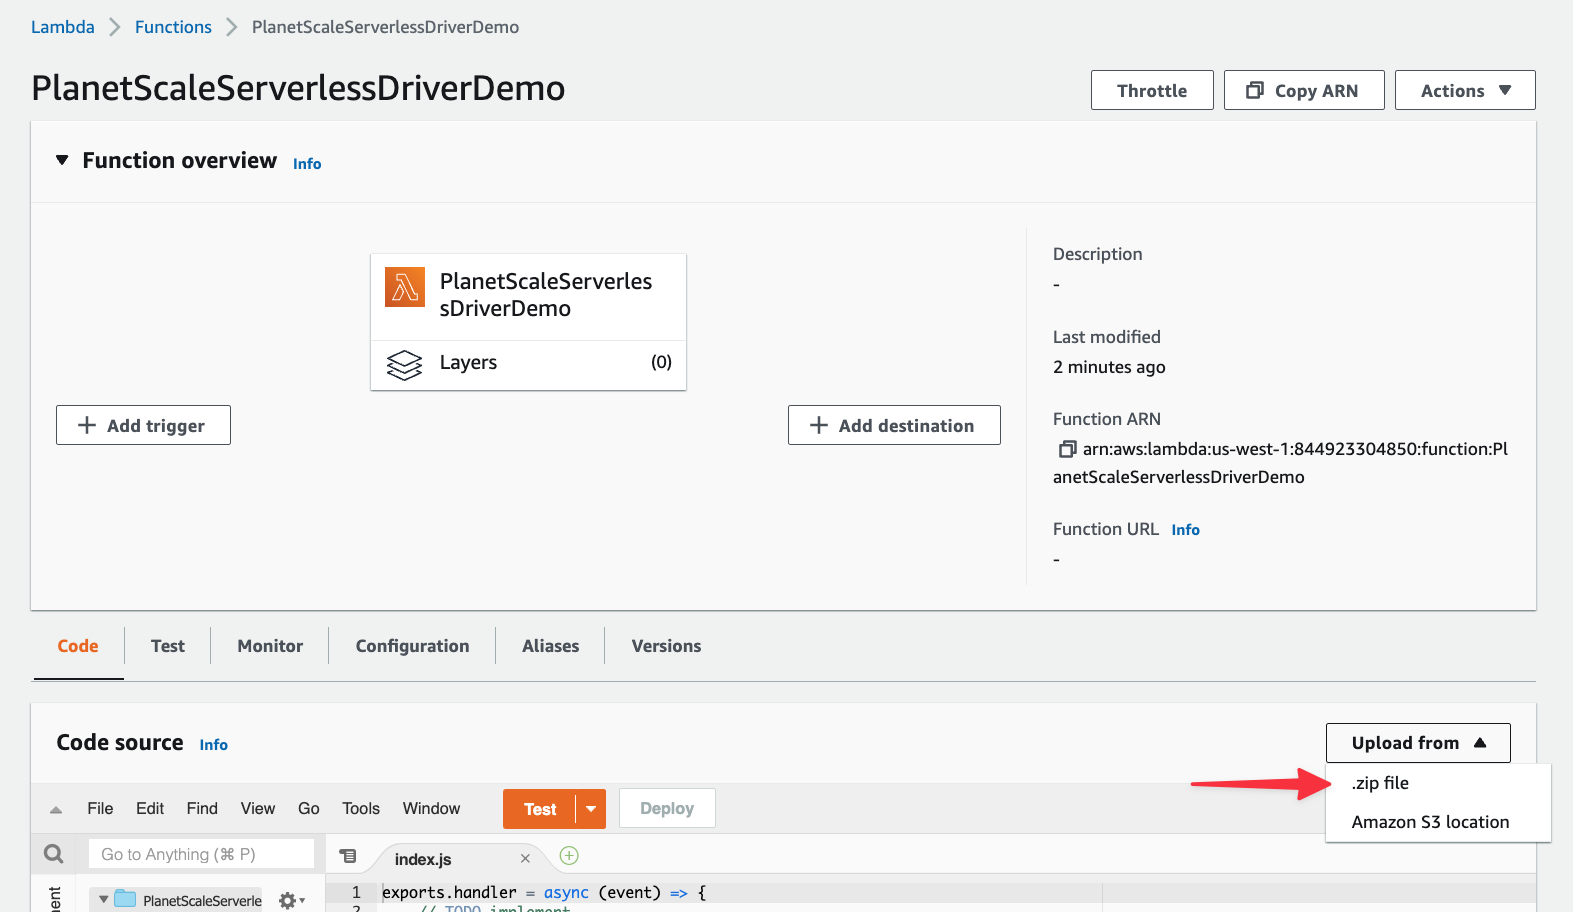
Task: Open the Edit menu in the code editor
Action: [150, 808]
